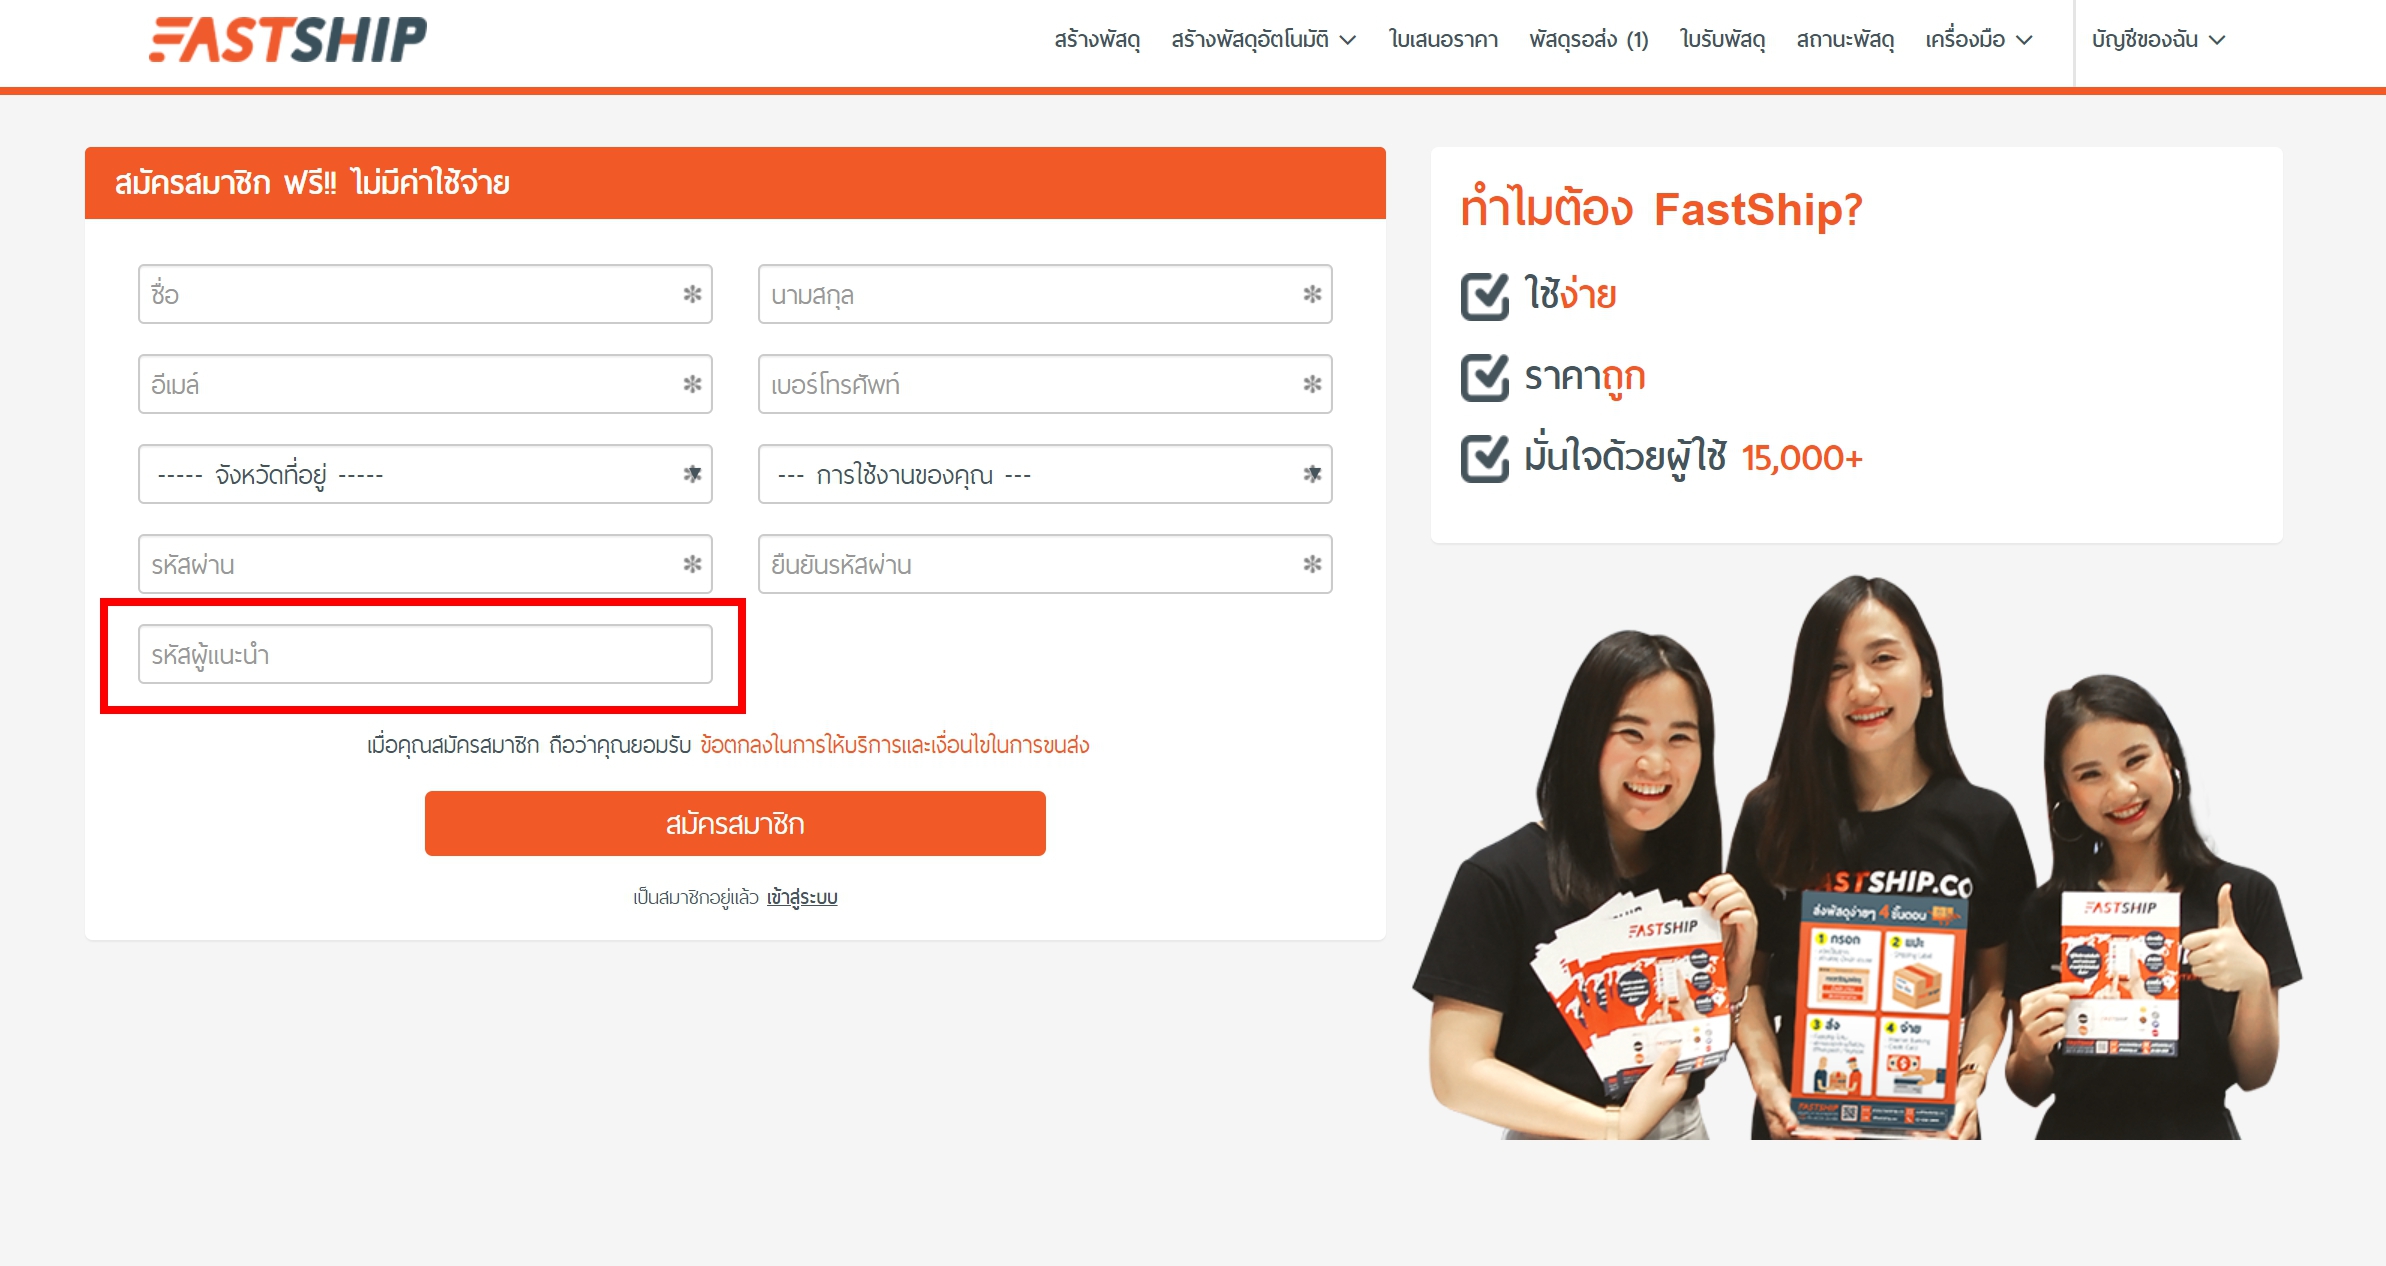Viewport: 2386px width, 1266px height.
Task: Click the ชื่อ first name field
Action: click(x=425, y=294)
